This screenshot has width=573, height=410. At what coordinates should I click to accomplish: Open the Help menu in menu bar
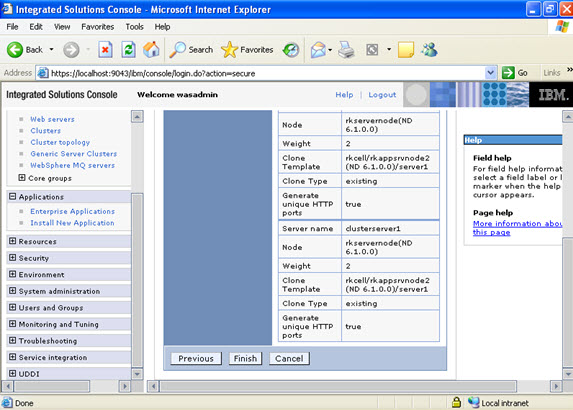tap(162, 27)
